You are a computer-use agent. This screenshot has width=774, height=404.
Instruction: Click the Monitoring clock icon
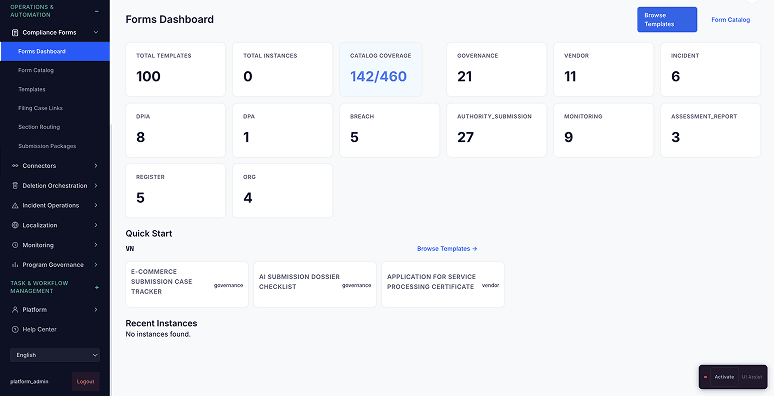(x=14, y=245)
